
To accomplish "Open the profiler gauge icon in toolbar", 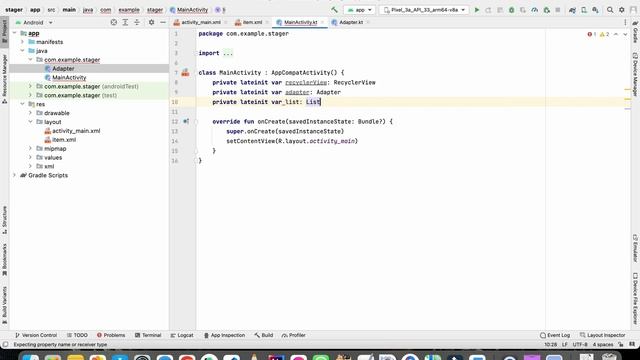I will [x=535, y=10].
